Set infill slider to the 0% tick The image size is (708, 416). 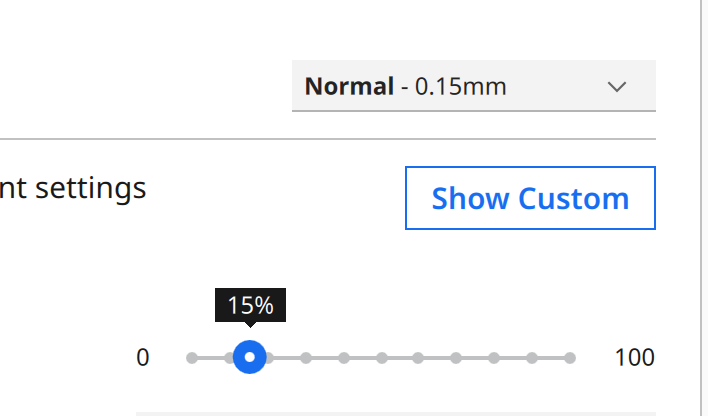[x=192, y=357]
